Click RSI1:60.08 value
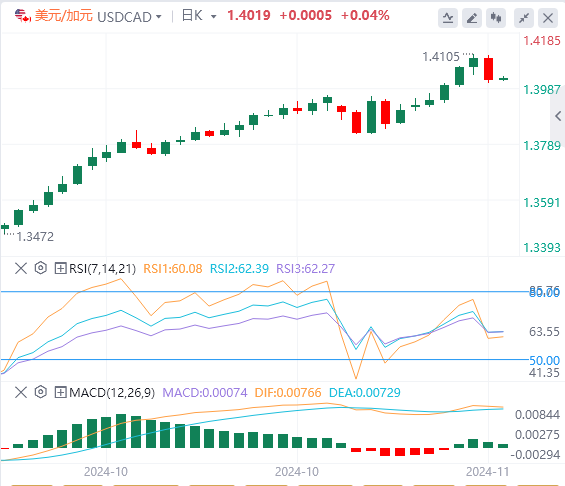 [x=173, y=269]
